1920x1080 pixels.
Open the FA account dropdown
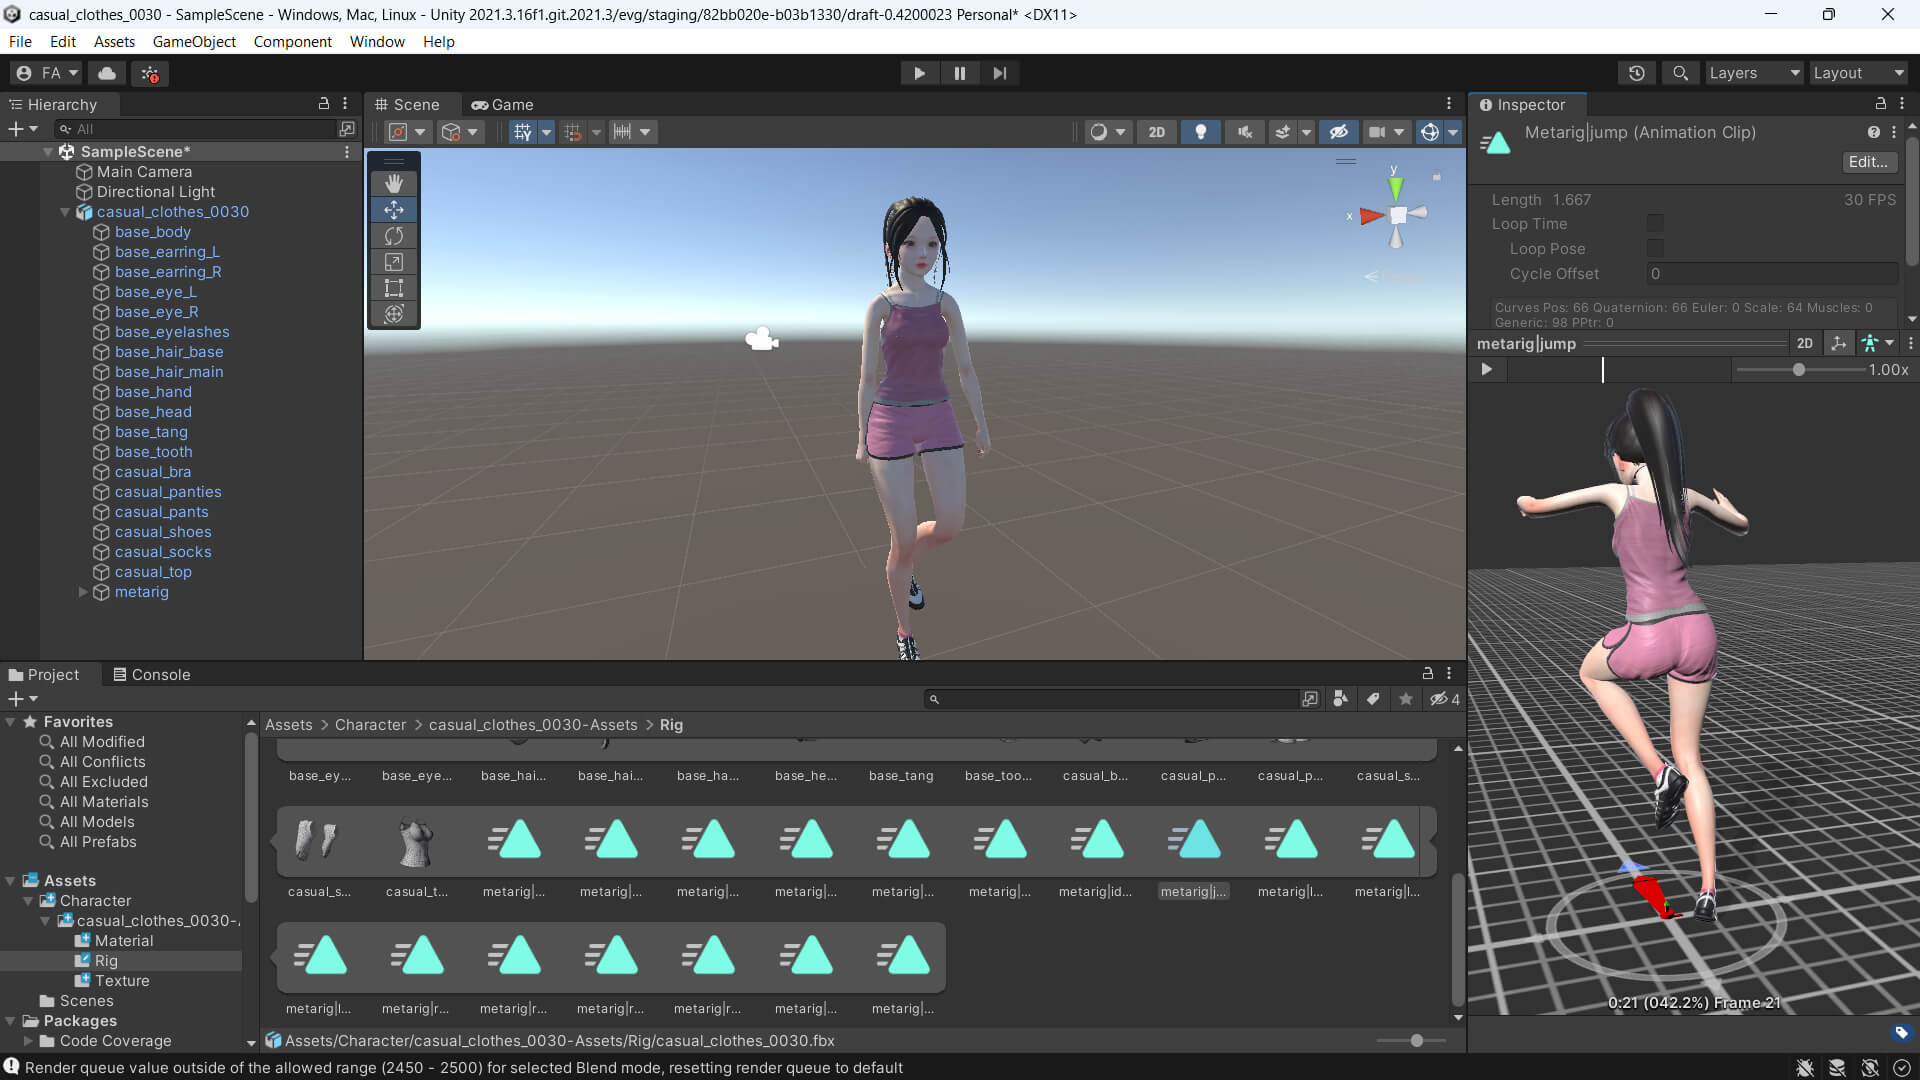[46, 73]
